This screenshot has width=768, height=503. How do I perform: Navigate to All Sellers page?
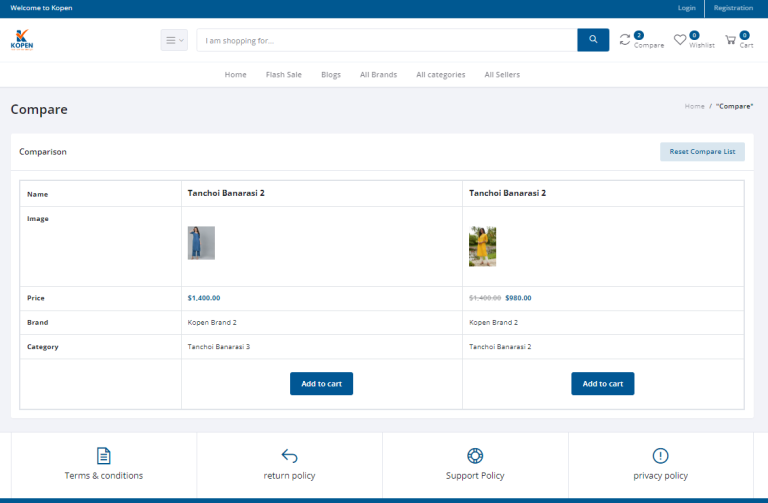coord(502,75)
